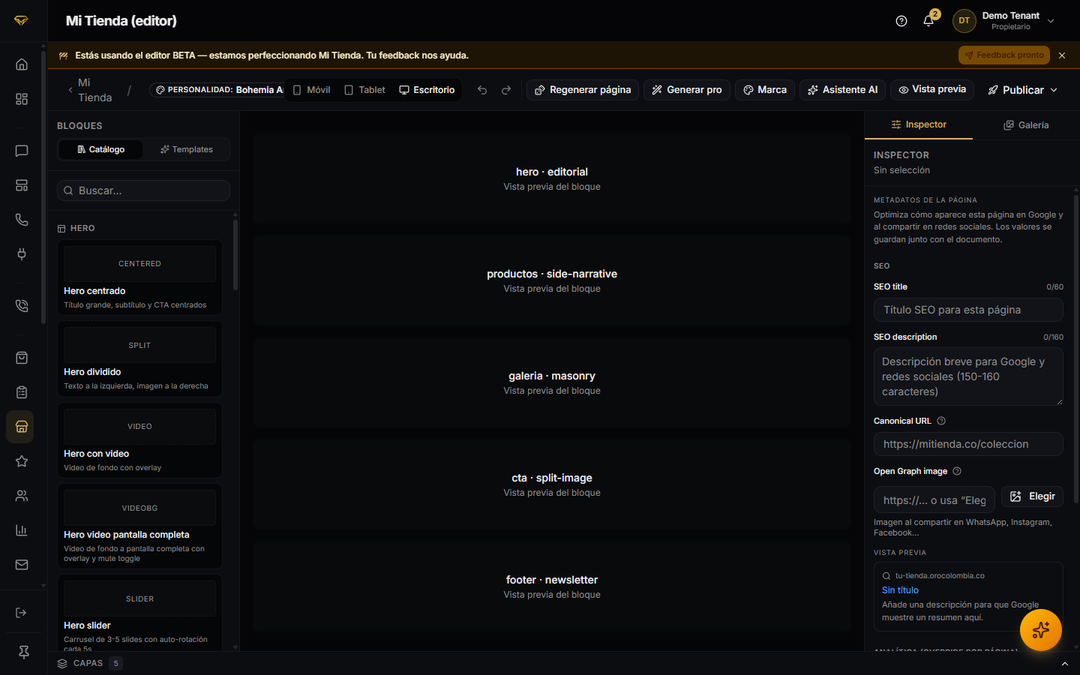Select the footer · newsletter block

[x=551, y=586]
